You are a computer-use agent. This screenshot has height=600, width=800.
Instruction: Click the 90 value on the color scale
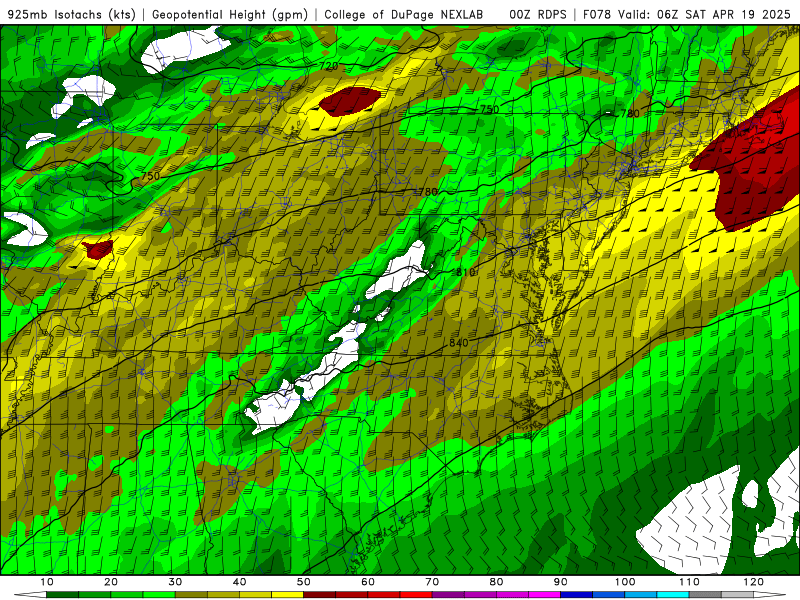coord(561,582)
